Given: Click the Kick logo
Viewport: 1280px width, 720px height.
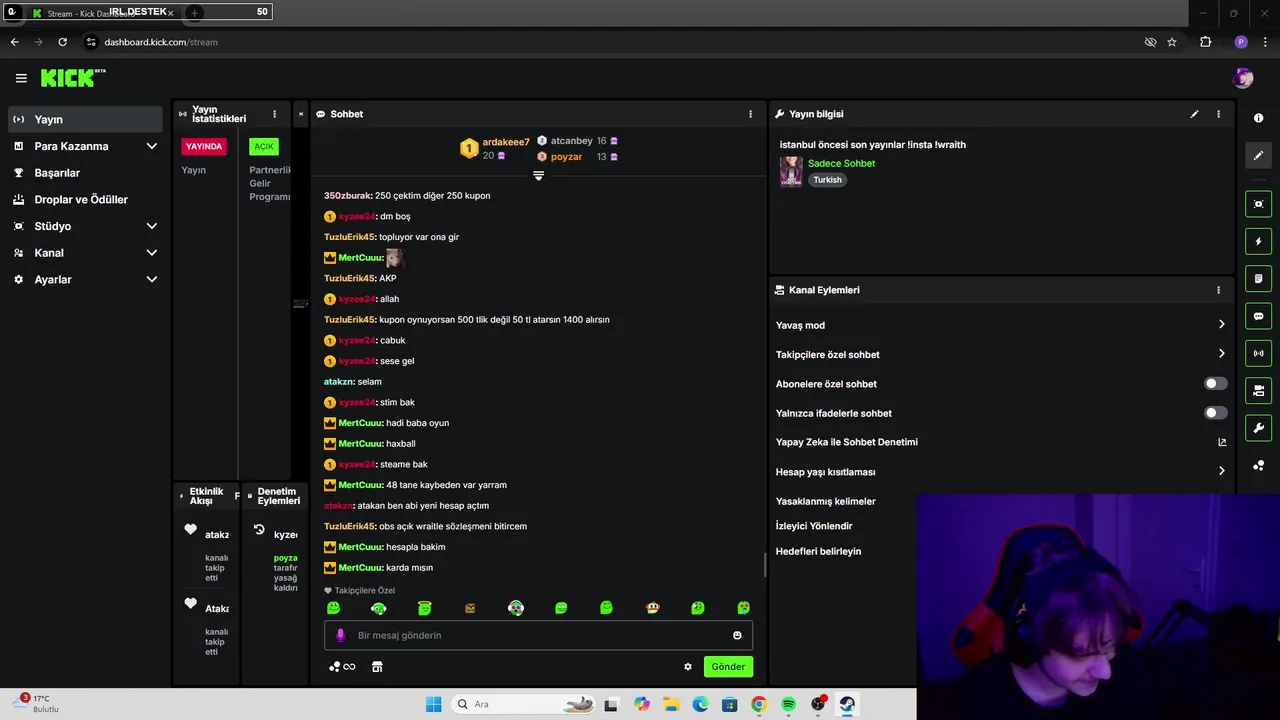Looking at the screenshot, I should 72,78.
